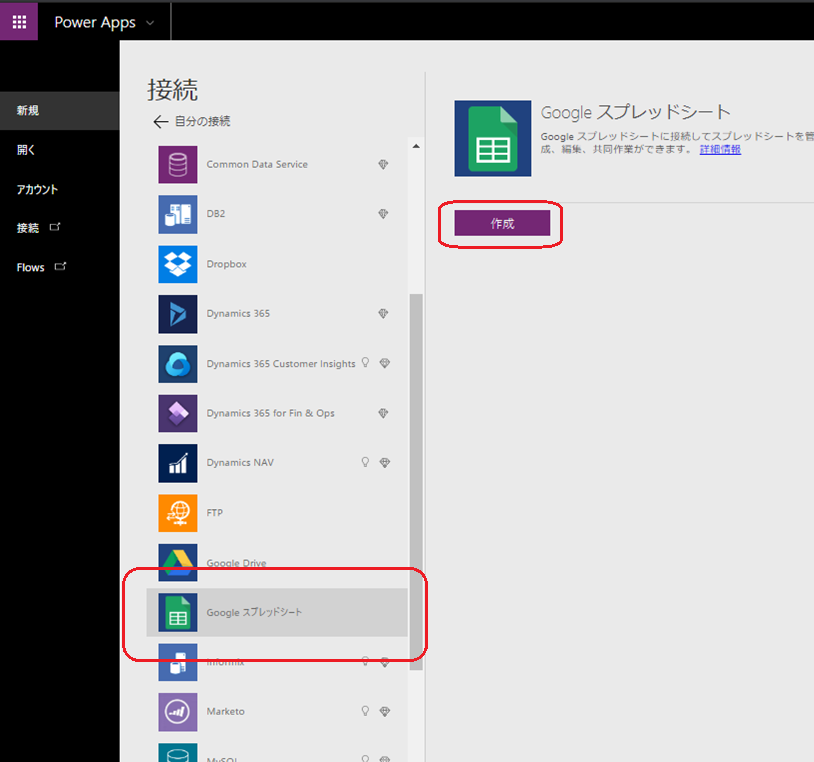This screenshot has height=762, width=814.
Task: Click the connector list scrollbar thumb
Action: point(416,482)
